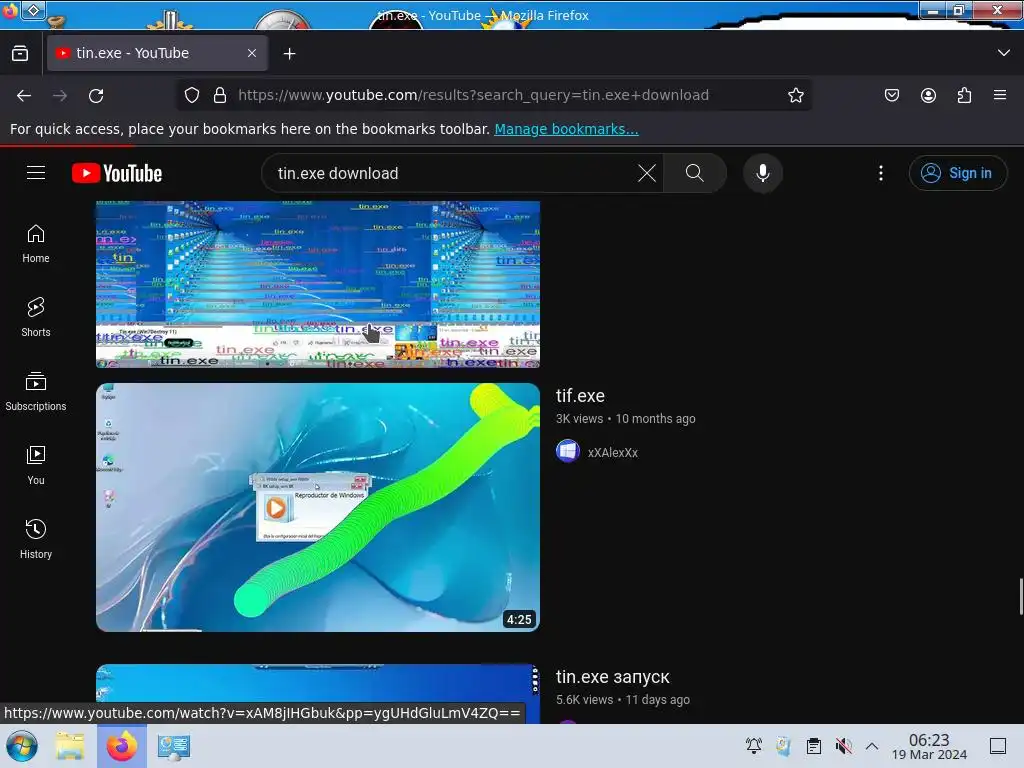
Task: Reload the current page
Action: (96, 95)
